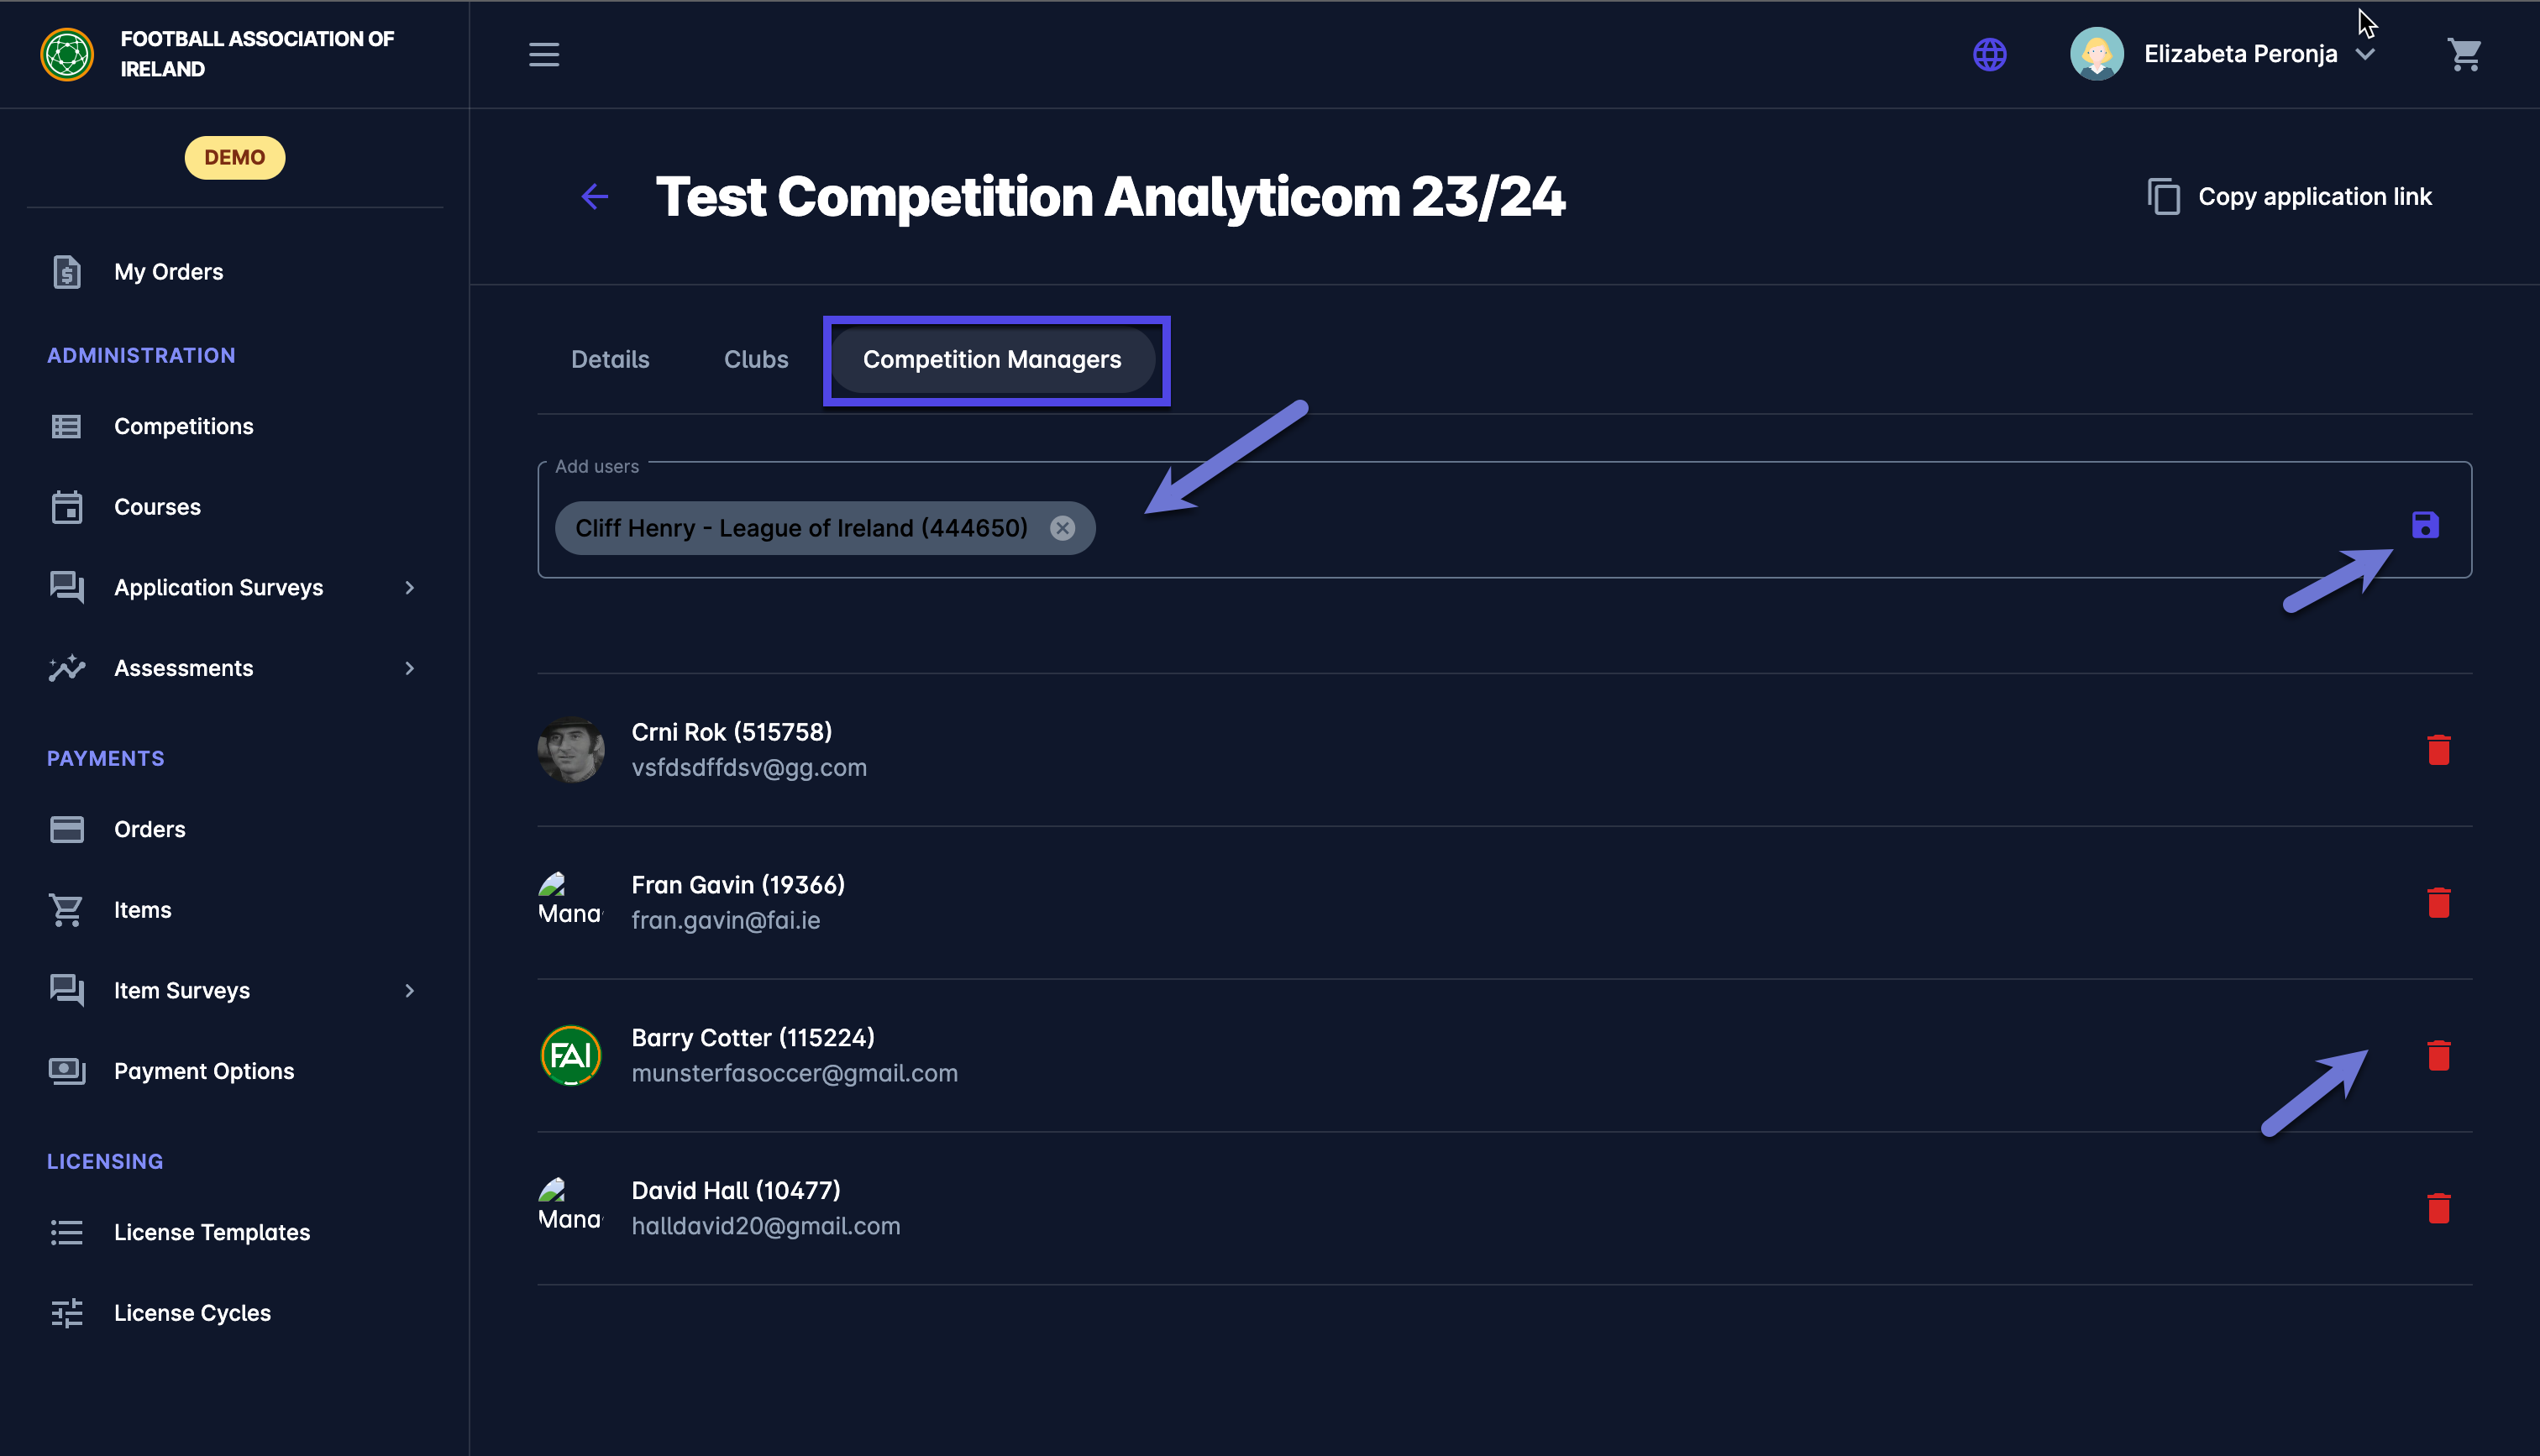Image resolution: width=2540 pixels, height=1456 pixels.
Task: Toggle the hamburger sidebar menu
Action: 544,54
